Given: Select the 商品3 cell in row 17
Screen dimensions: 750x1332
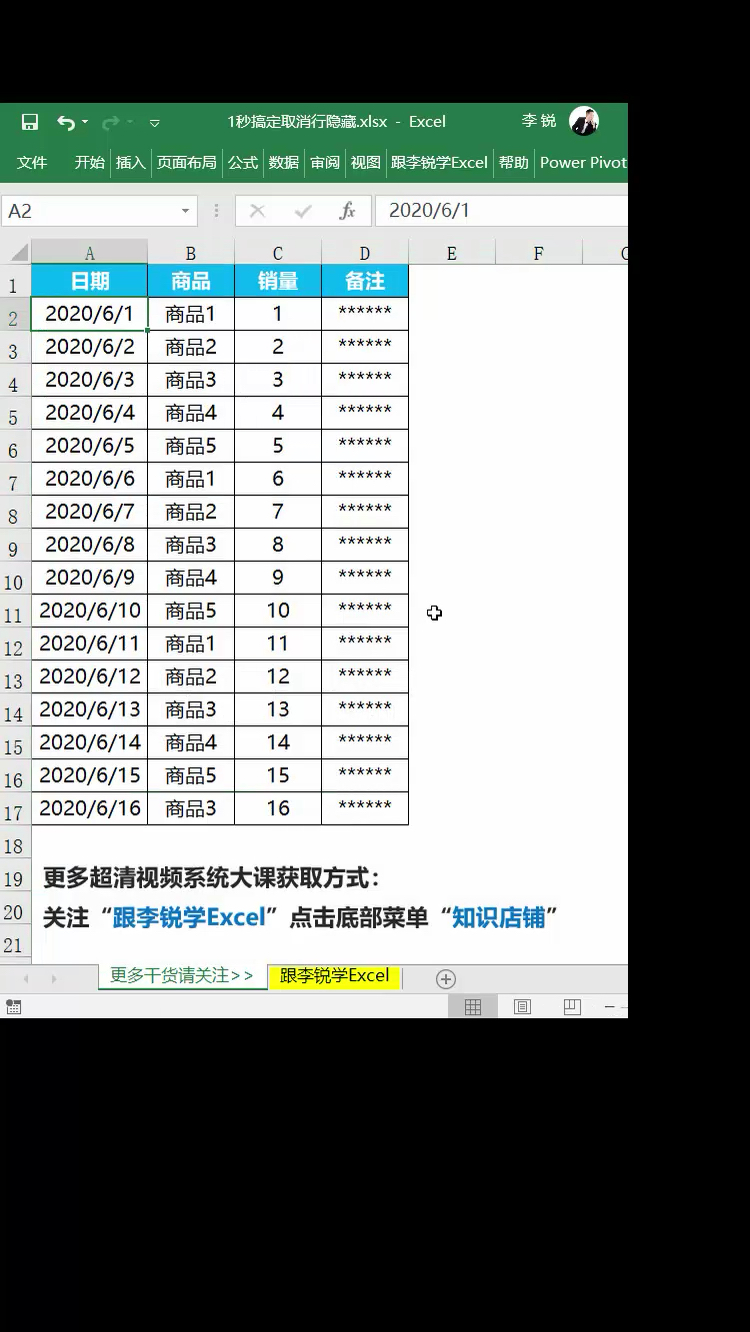Looking at the screenshot, I should pos(191,808).
